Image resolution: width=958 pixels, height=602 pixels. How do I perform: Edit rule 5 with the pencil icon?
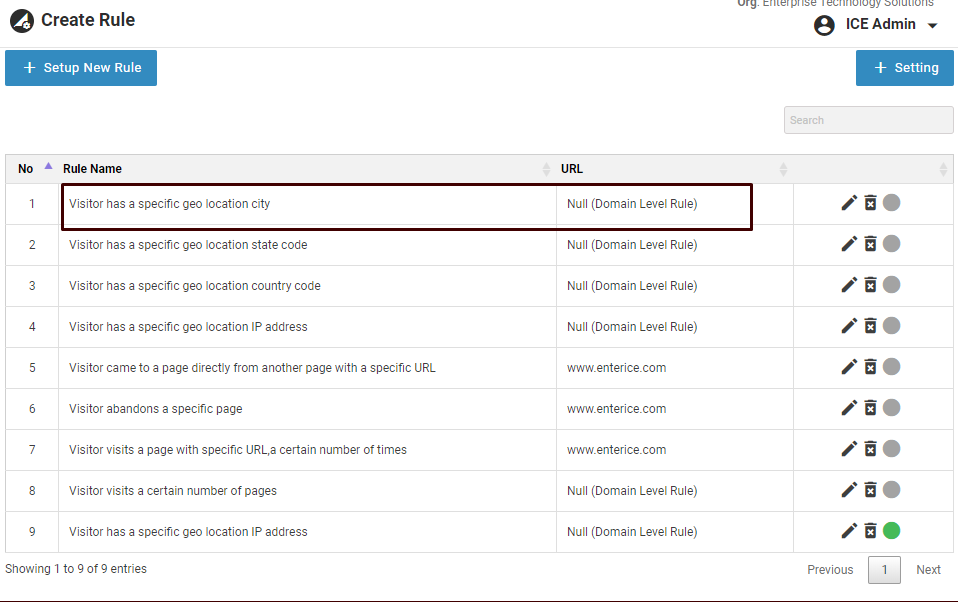(x=849, y=367)
